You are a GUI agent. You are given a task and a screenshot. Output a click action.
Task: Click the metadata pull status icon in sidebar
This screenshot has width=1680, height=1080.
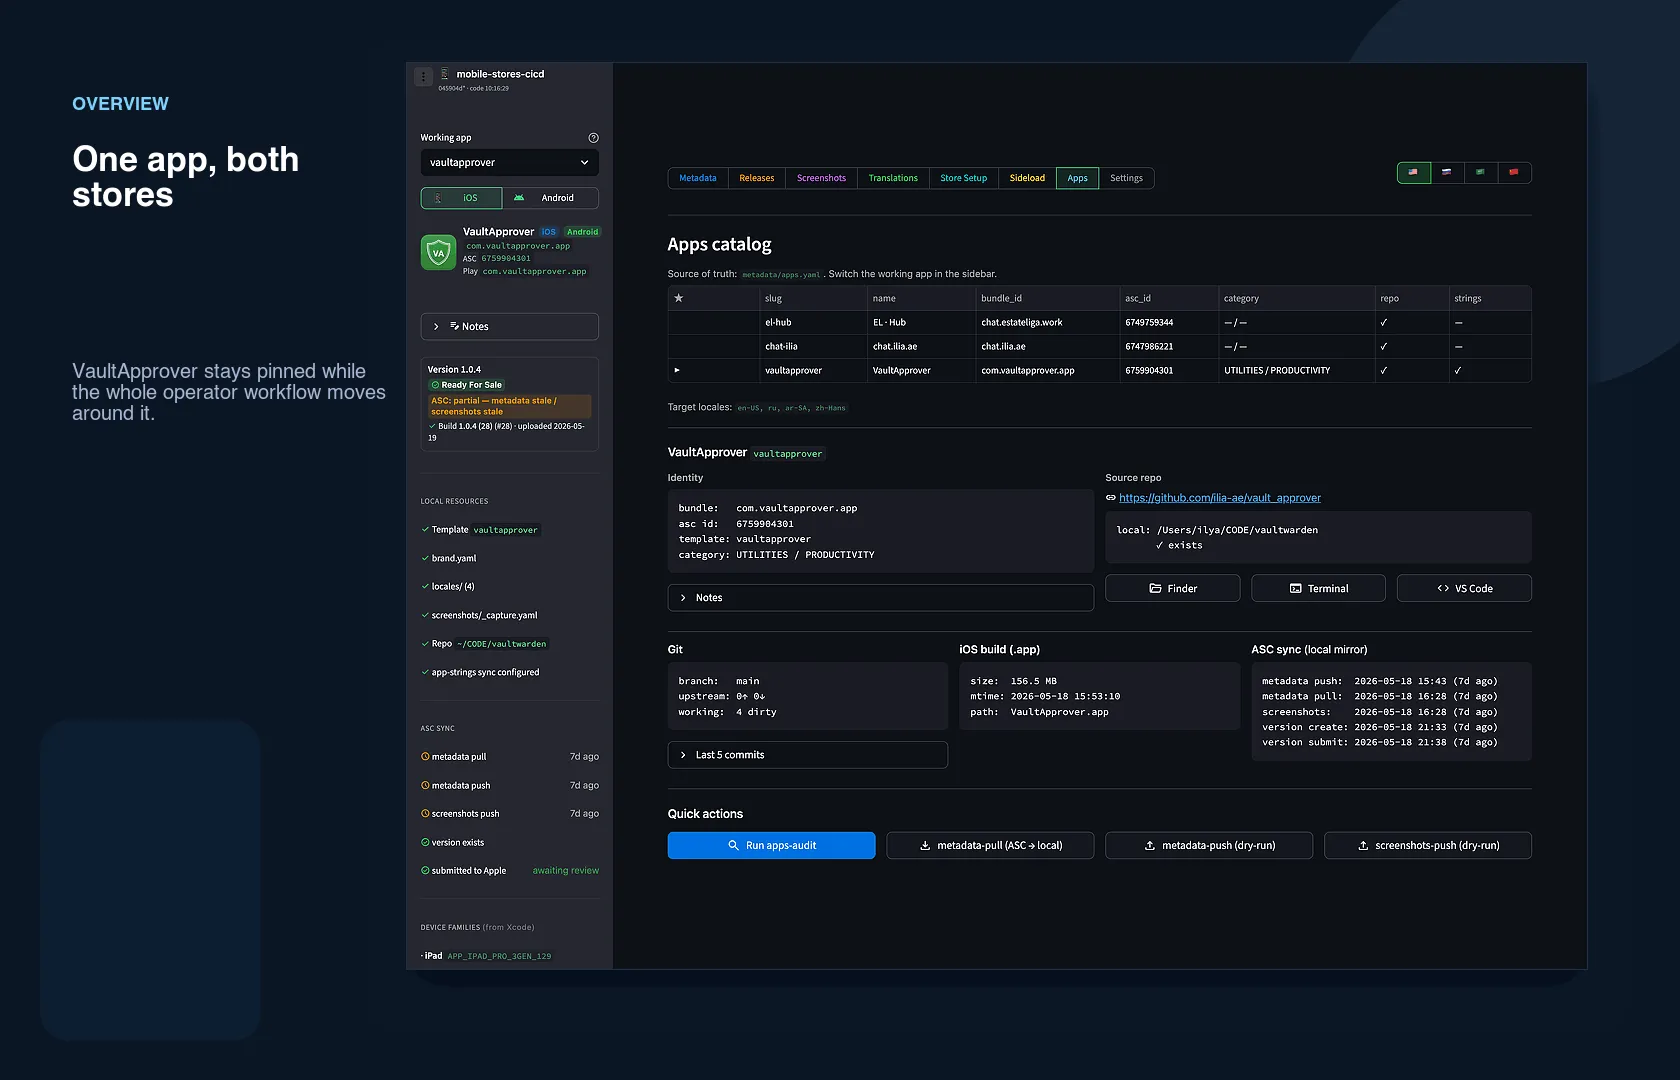[425, 757]
